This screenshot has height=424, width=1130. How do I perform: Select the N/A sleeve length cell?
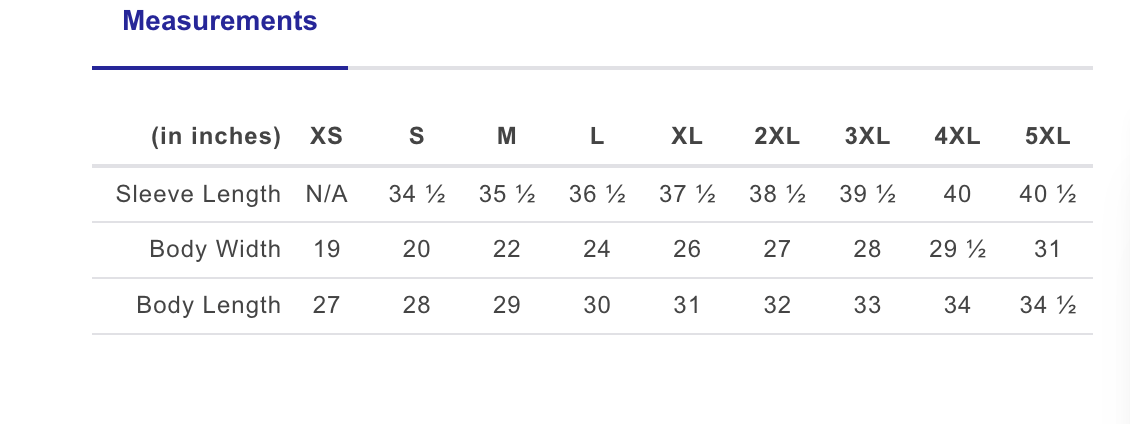point(327,194)
